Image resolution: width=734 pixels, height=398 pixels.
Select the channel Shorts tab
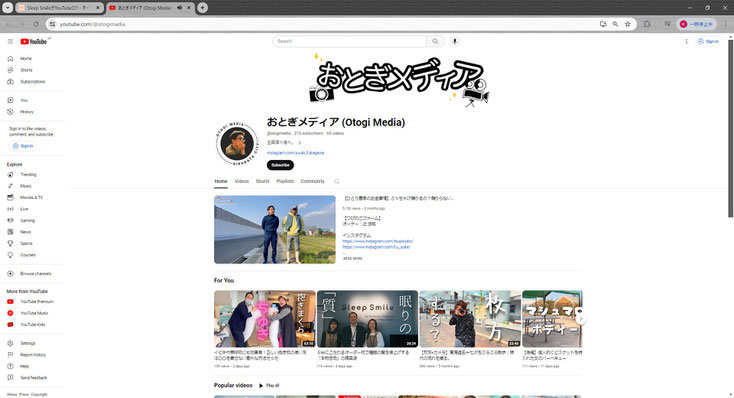pos(262,182)
